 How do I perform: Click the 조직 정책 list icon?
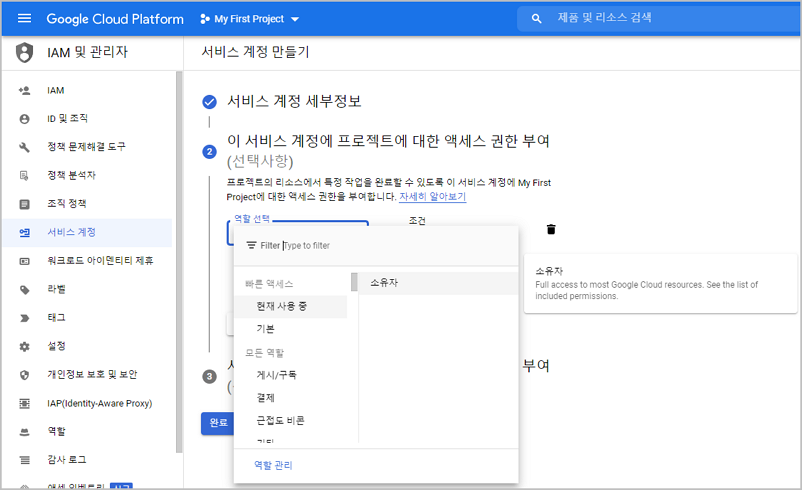pos(24,204)
